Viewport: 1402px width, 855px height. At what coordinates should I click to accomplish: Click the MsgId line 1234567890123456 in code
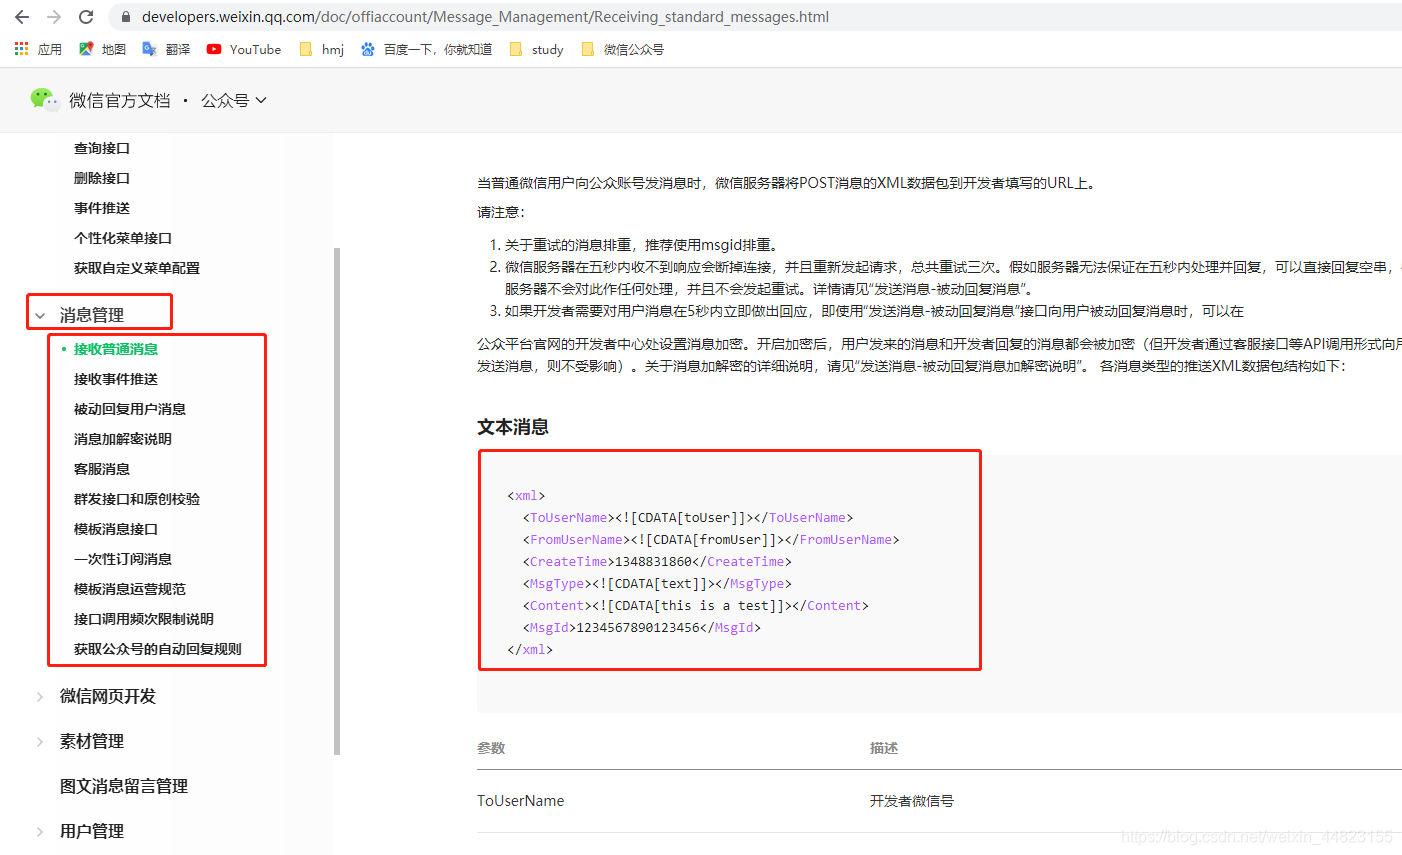[x=641, y=627]
